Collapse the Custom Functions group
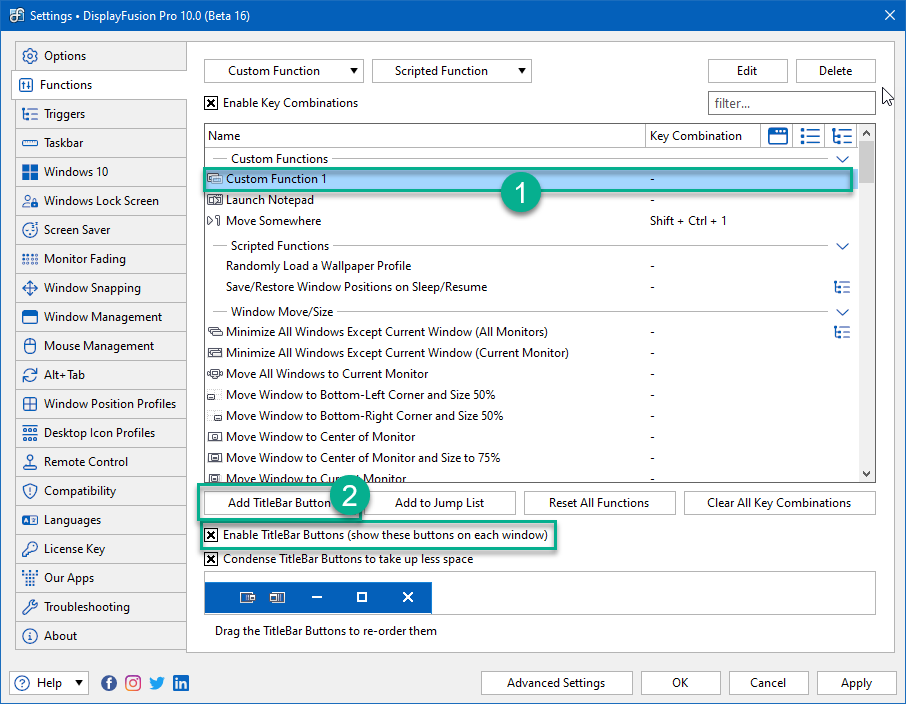The height and width of the screenshot is (704, 906). [x=842, y=159]
